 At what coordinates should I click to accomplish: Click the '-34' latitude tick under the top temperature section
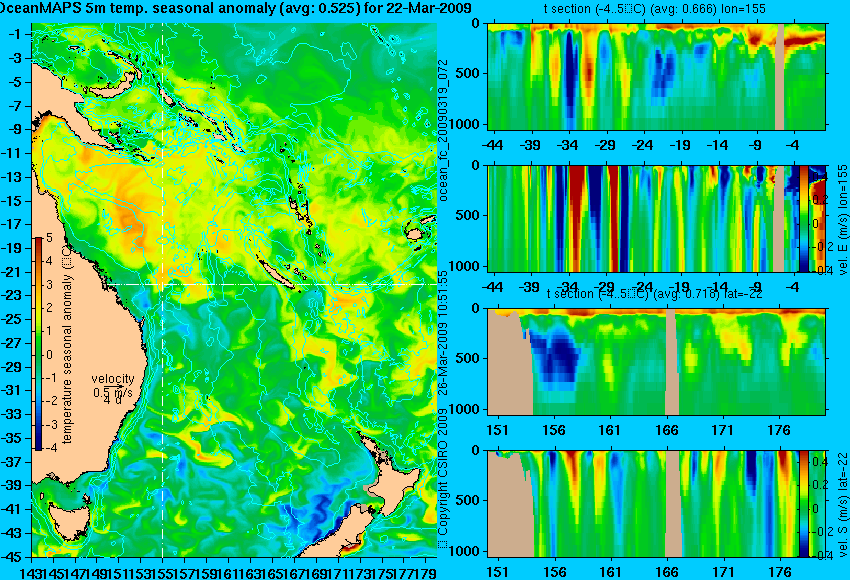(x=568, y=145)
